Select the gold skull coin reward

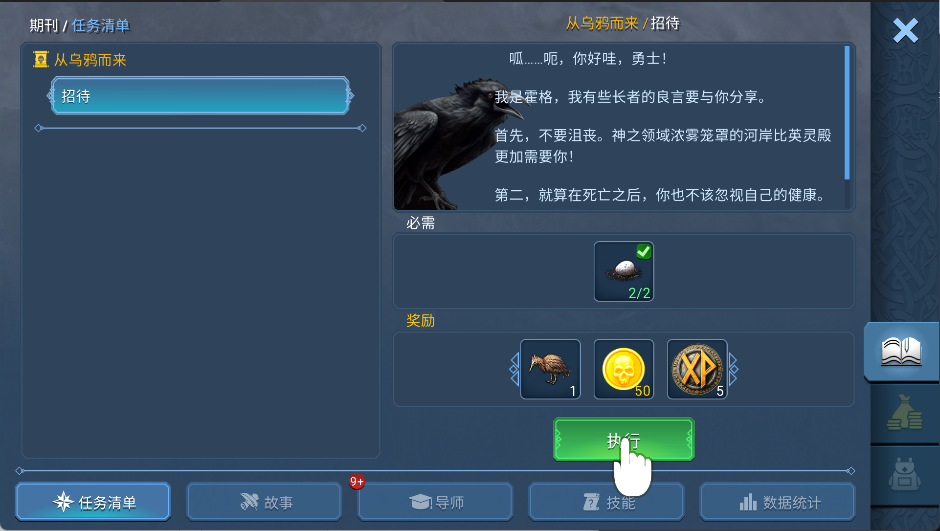[x=623, y=369]
